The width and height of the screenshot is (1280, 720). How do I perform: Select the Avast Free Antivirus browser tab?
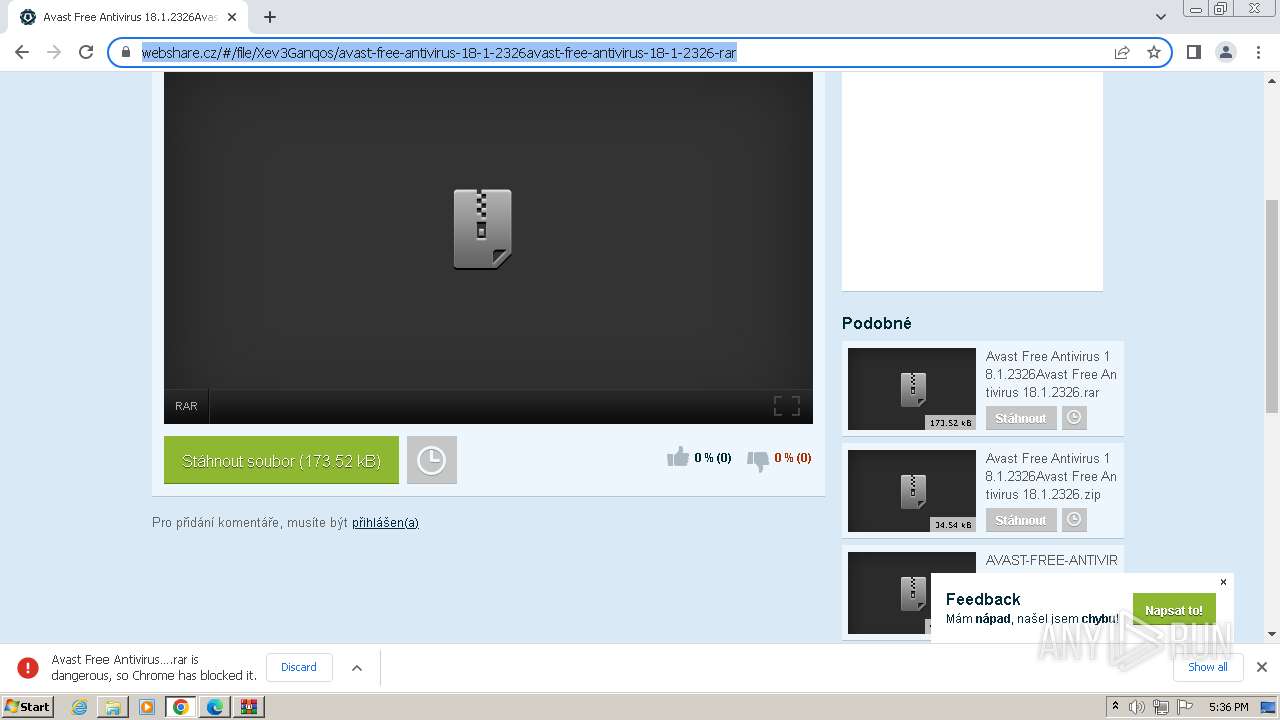(x=128, y=17)
